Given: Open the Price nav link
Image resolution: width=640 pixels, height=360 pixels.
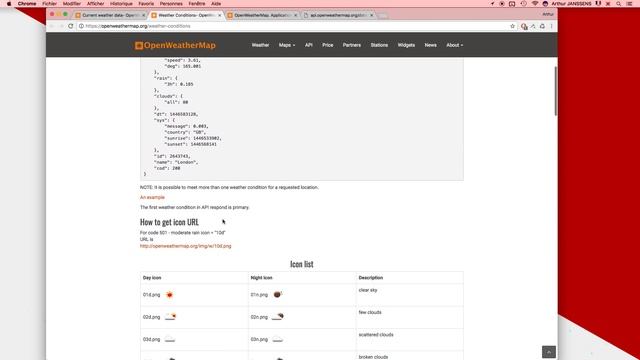Looking at the screenshot, I should tap(328, 45).
